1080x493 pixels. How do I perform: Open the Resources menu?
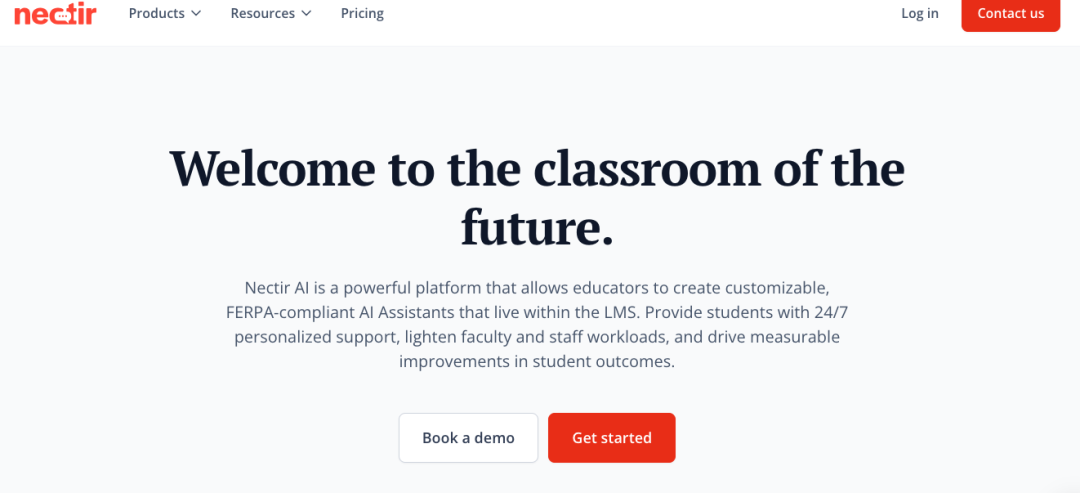pyautogui.click(x=262, y=13)
